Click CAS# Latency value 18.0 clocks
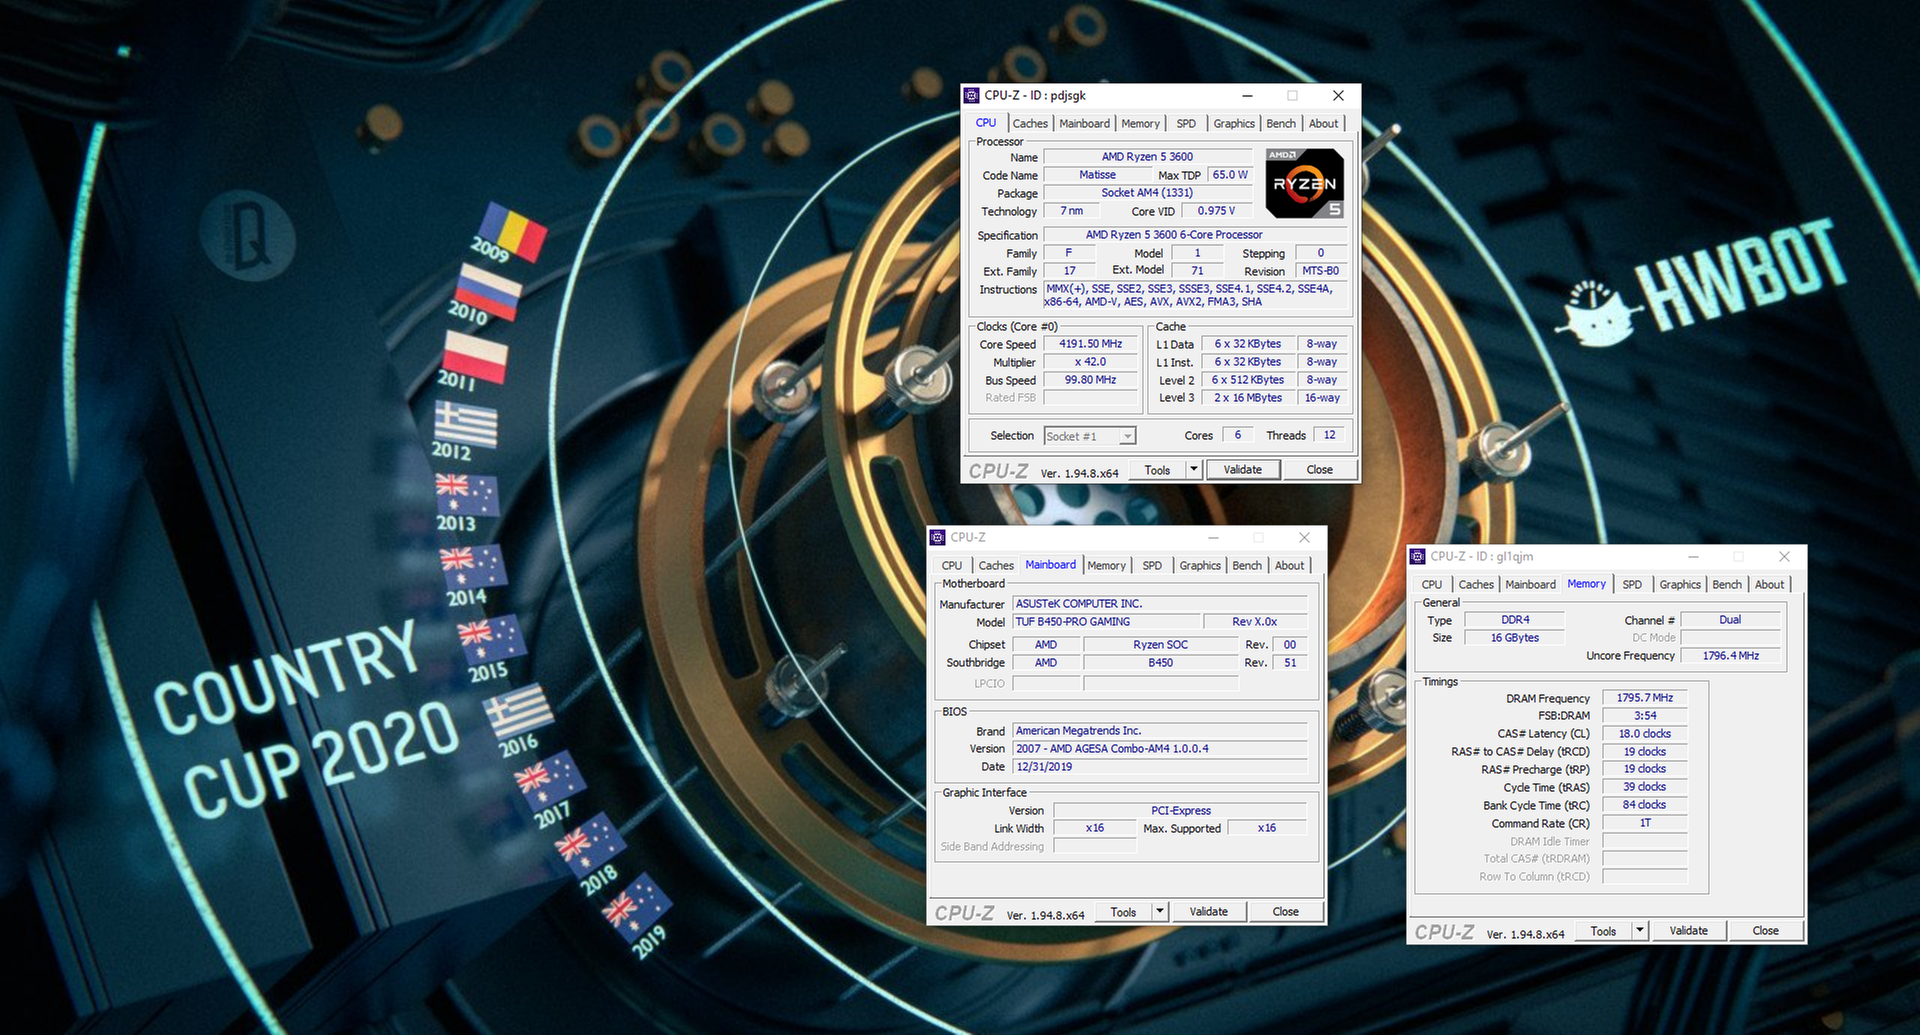 coord(1645,734)
